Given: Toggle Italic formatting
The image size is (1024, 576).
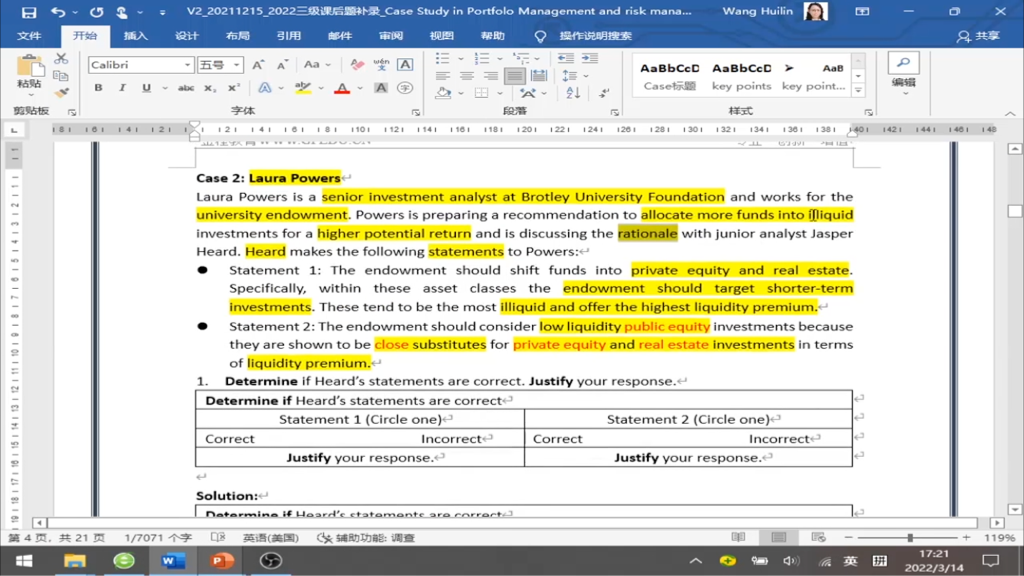Looking at the screenshot, I should [x=122, y=88].
